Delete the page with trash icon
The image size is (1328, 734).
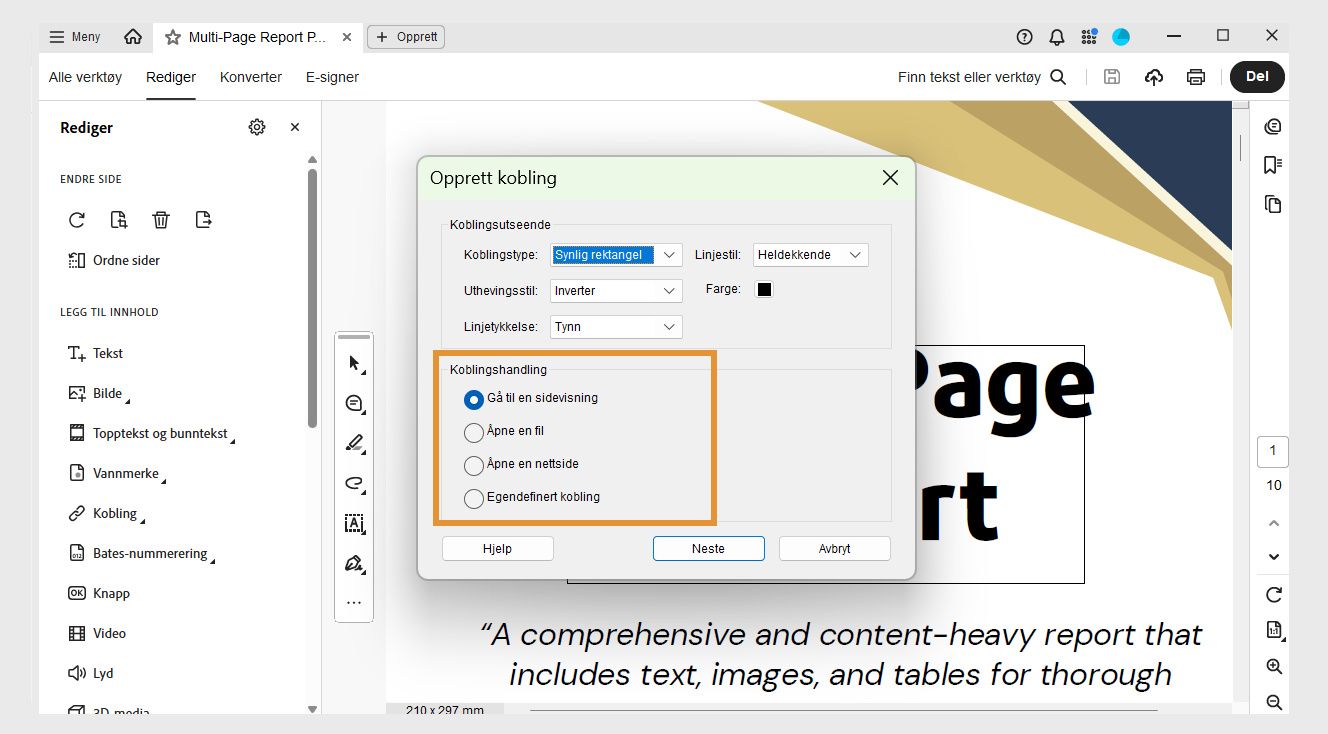pos(161,220)
